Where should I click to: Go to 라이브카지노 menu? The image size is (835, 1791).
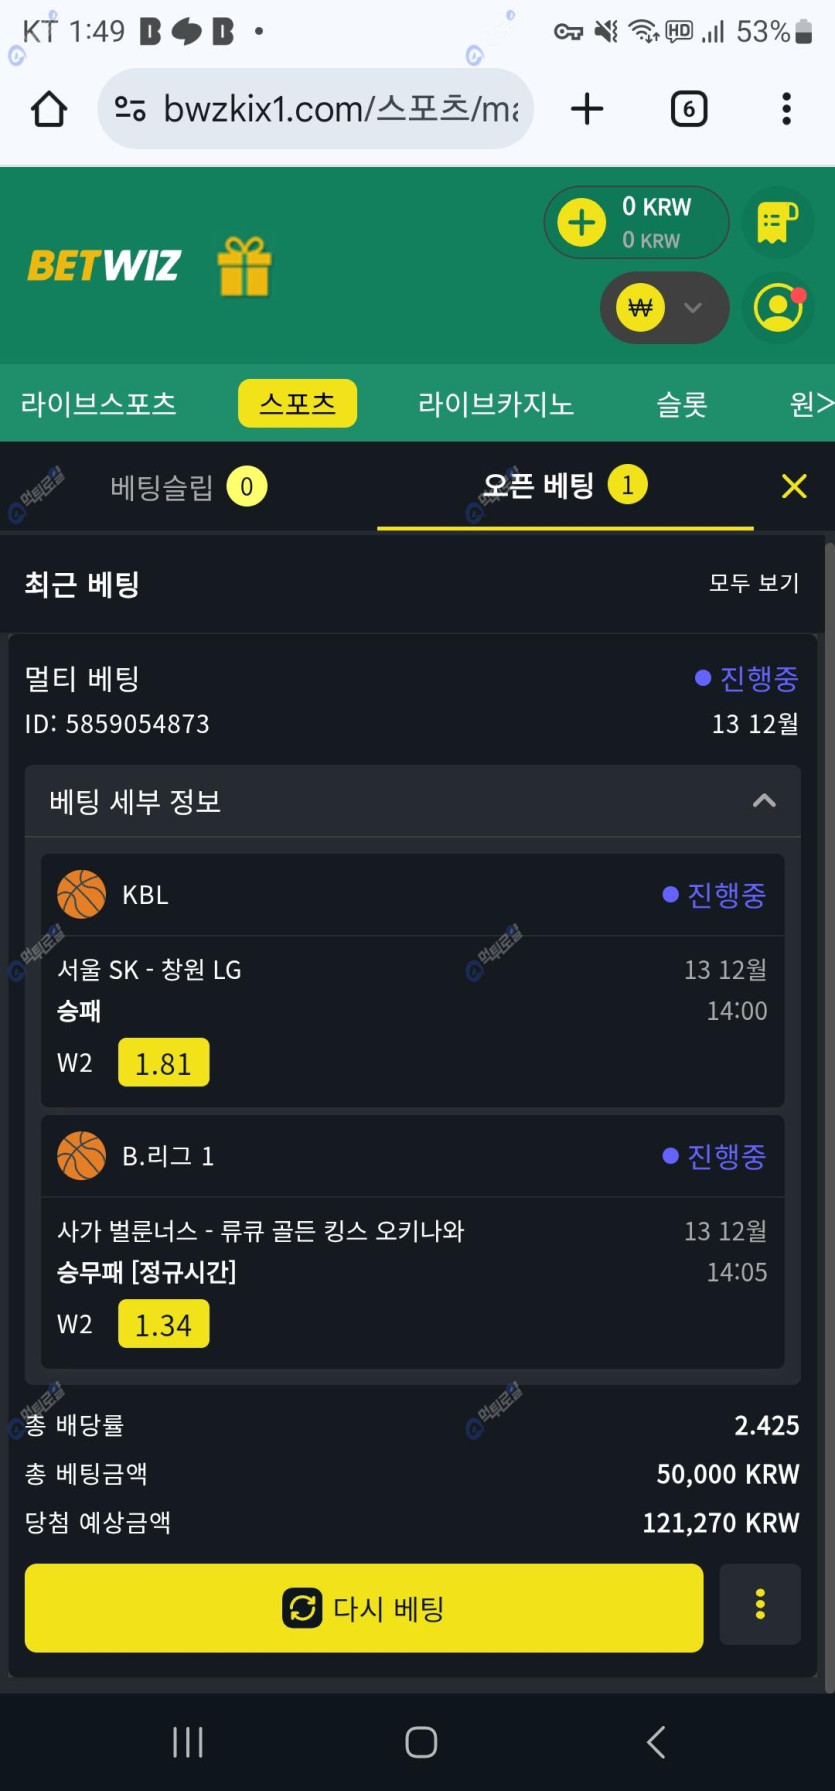coord(495,404)
